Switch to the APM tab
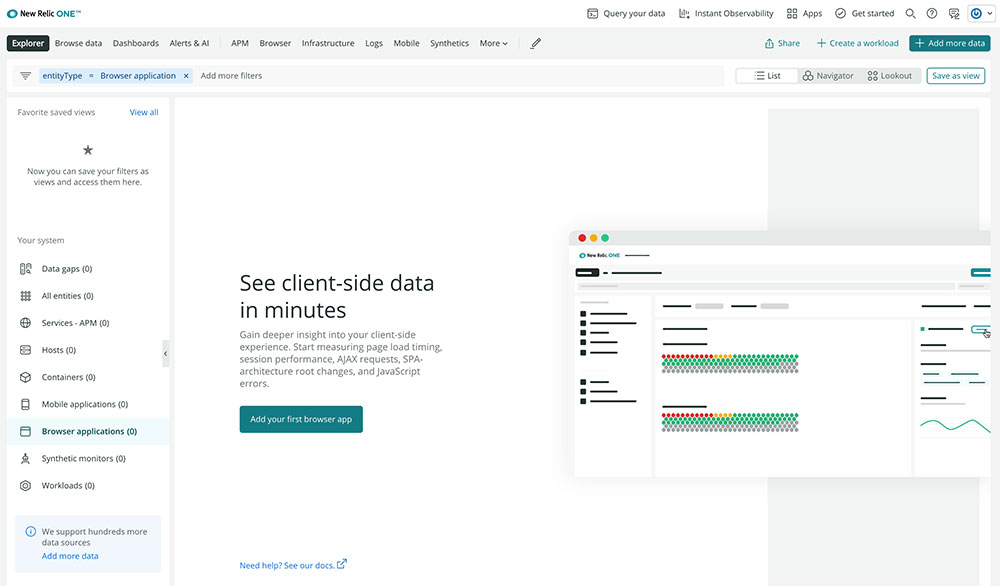 click(240, 43)
